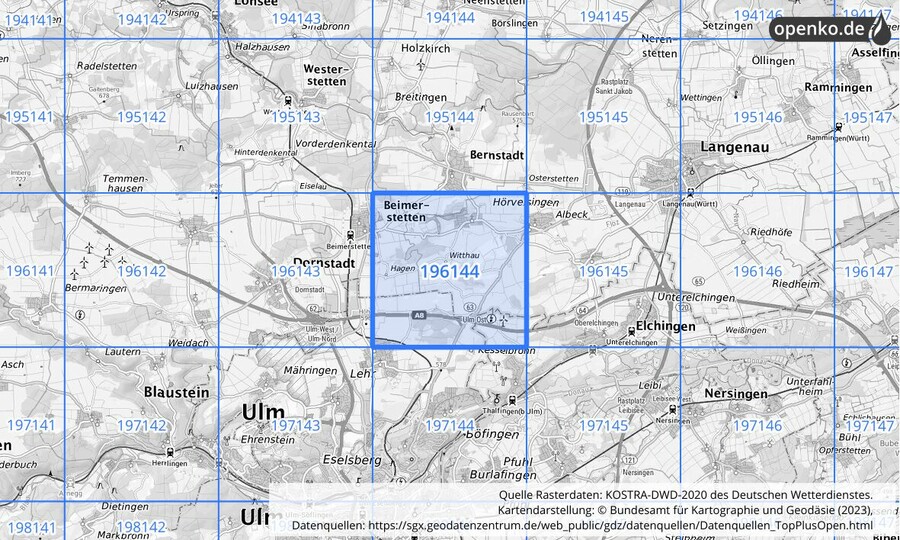The image size is (900, 540).
Task: Click the wind turbine icon near Holzkirch
Action: [421, 63]
